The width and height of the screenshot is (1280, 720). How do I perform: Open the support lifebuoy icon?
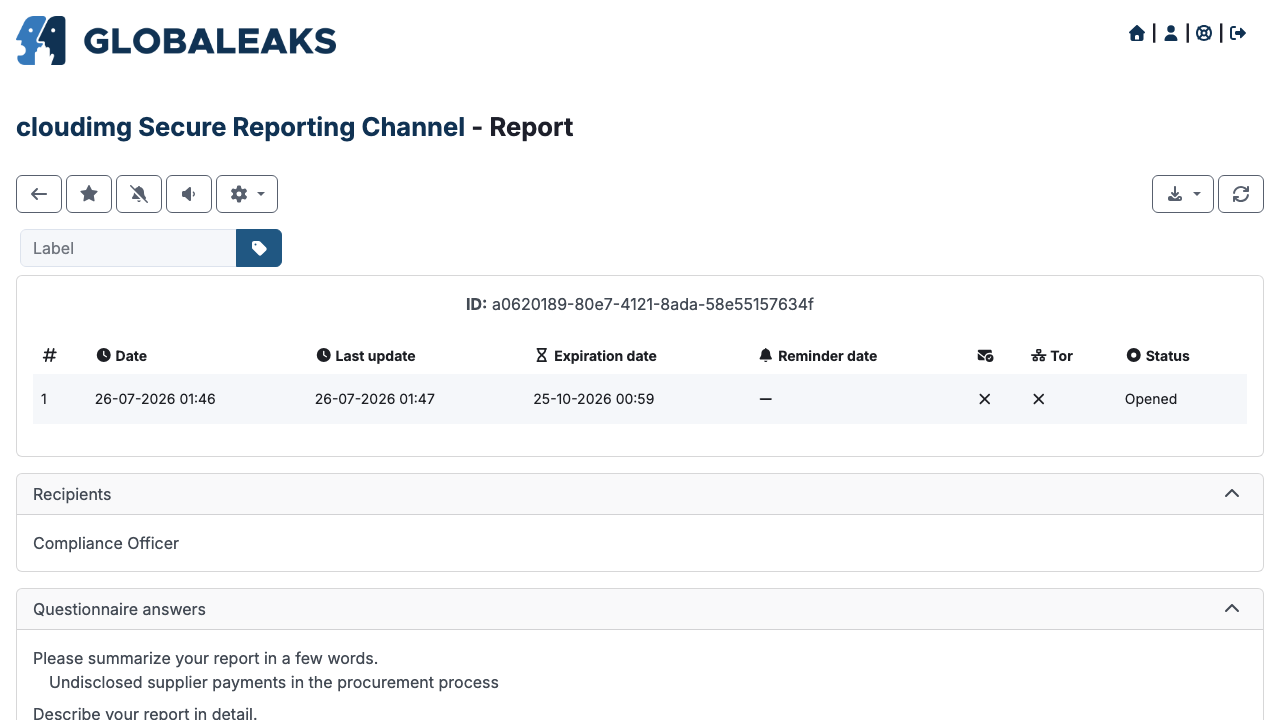coord(1204,33)
